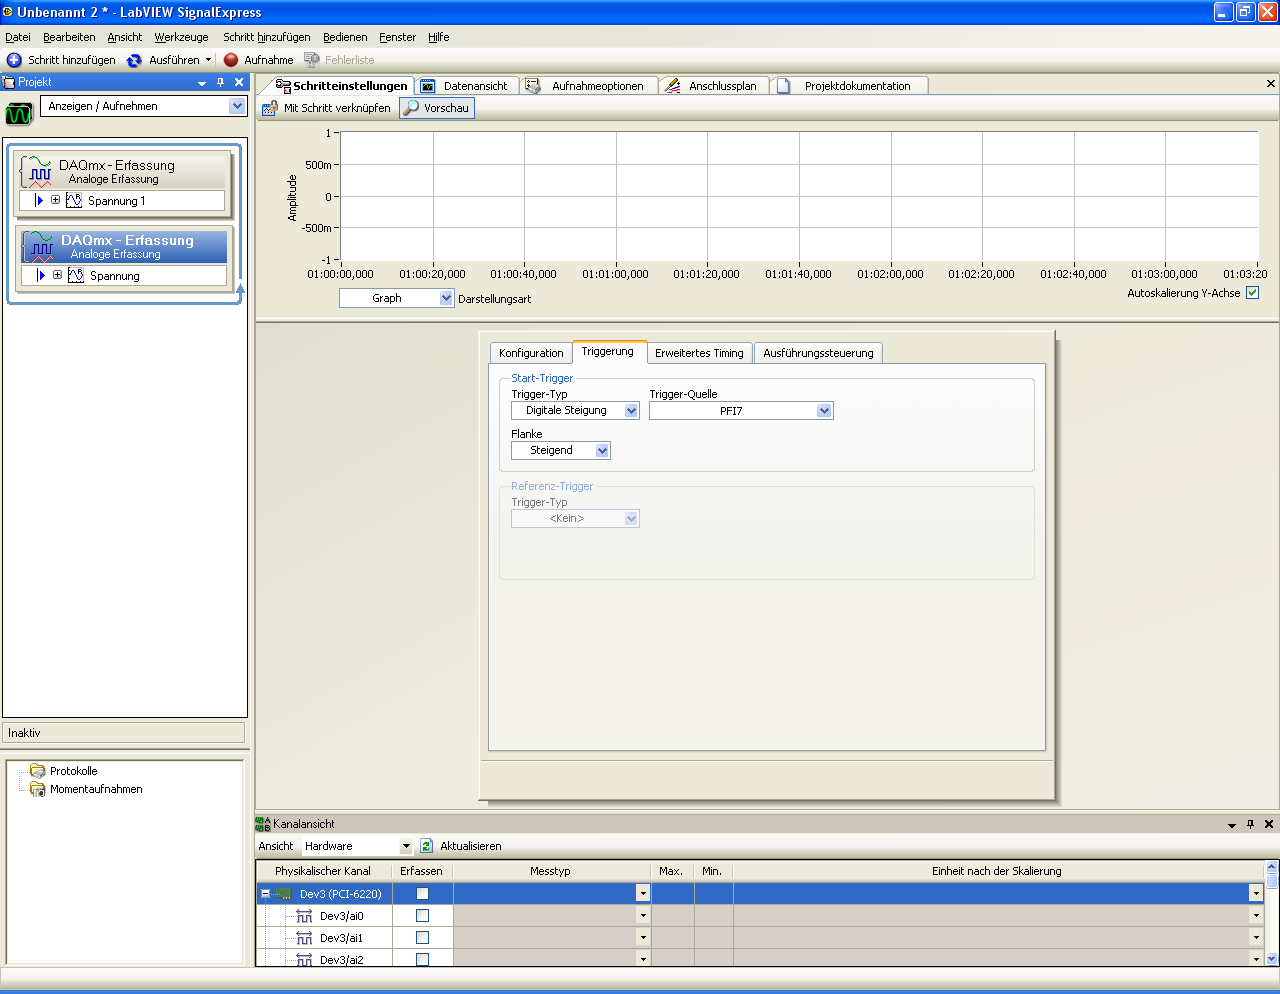This screenshot has height=994, width=1280.
Task: Check the Erfassen box for Dev3/ai1
Action: pos(422,938)
